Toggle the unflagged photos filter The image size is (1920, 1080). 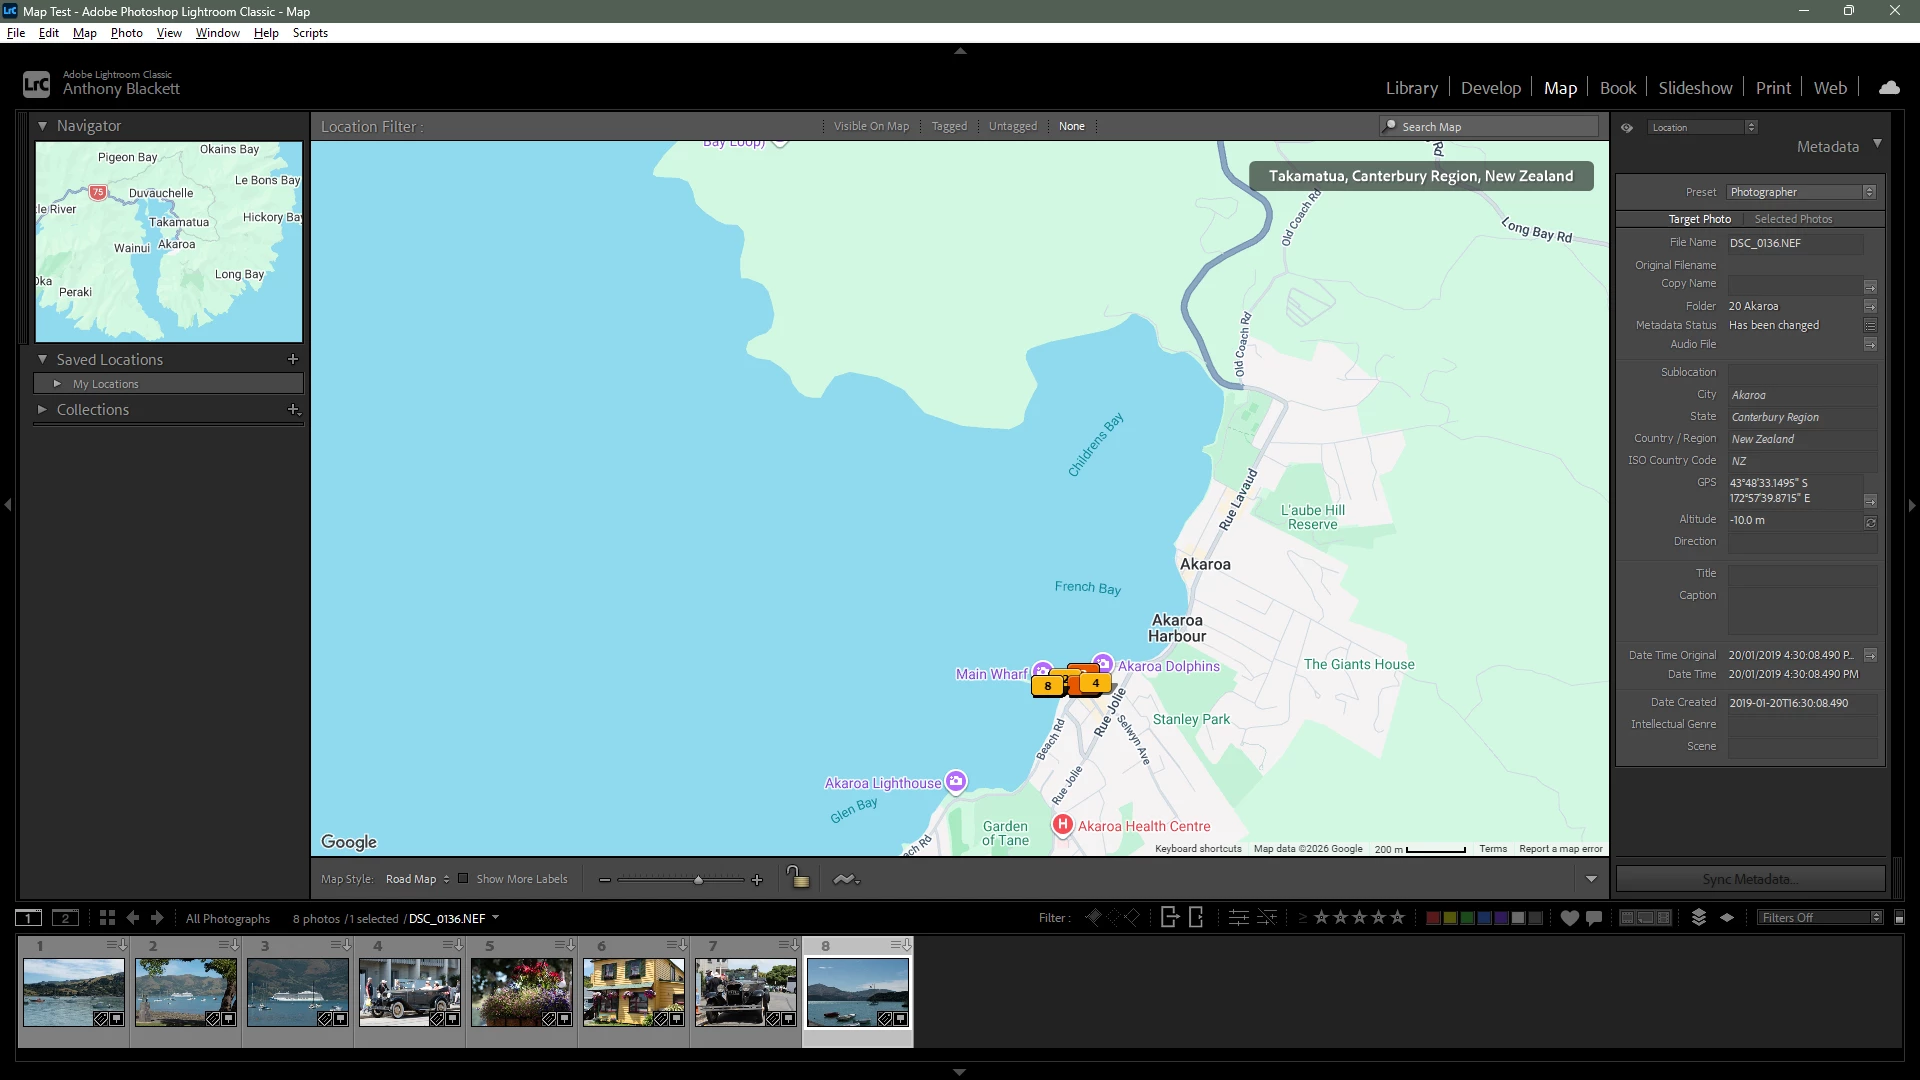(x=1113, y=917)
